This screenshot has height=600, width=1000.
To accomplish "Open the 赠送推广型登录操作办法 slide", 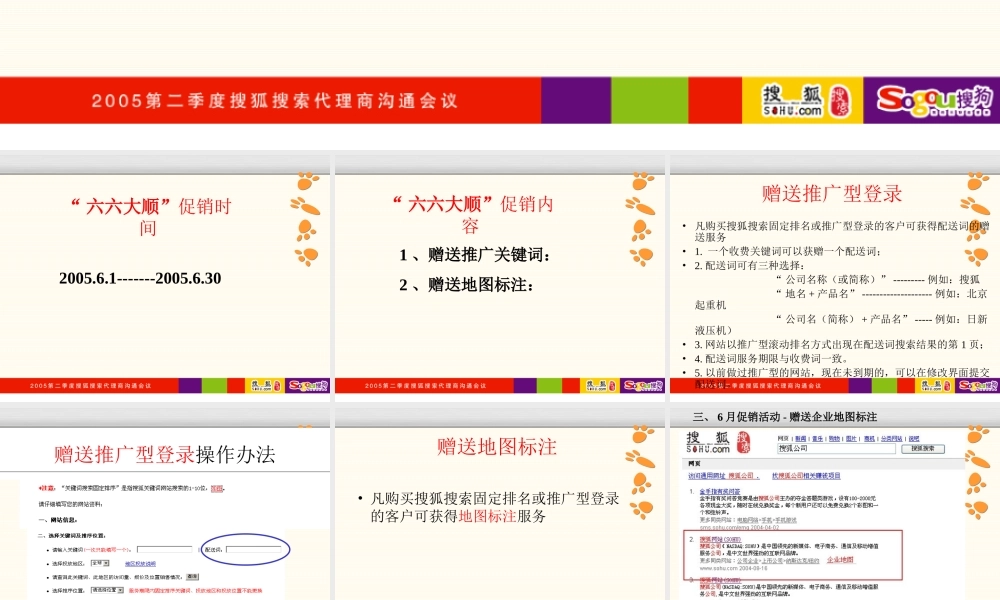I will point(165,502).
